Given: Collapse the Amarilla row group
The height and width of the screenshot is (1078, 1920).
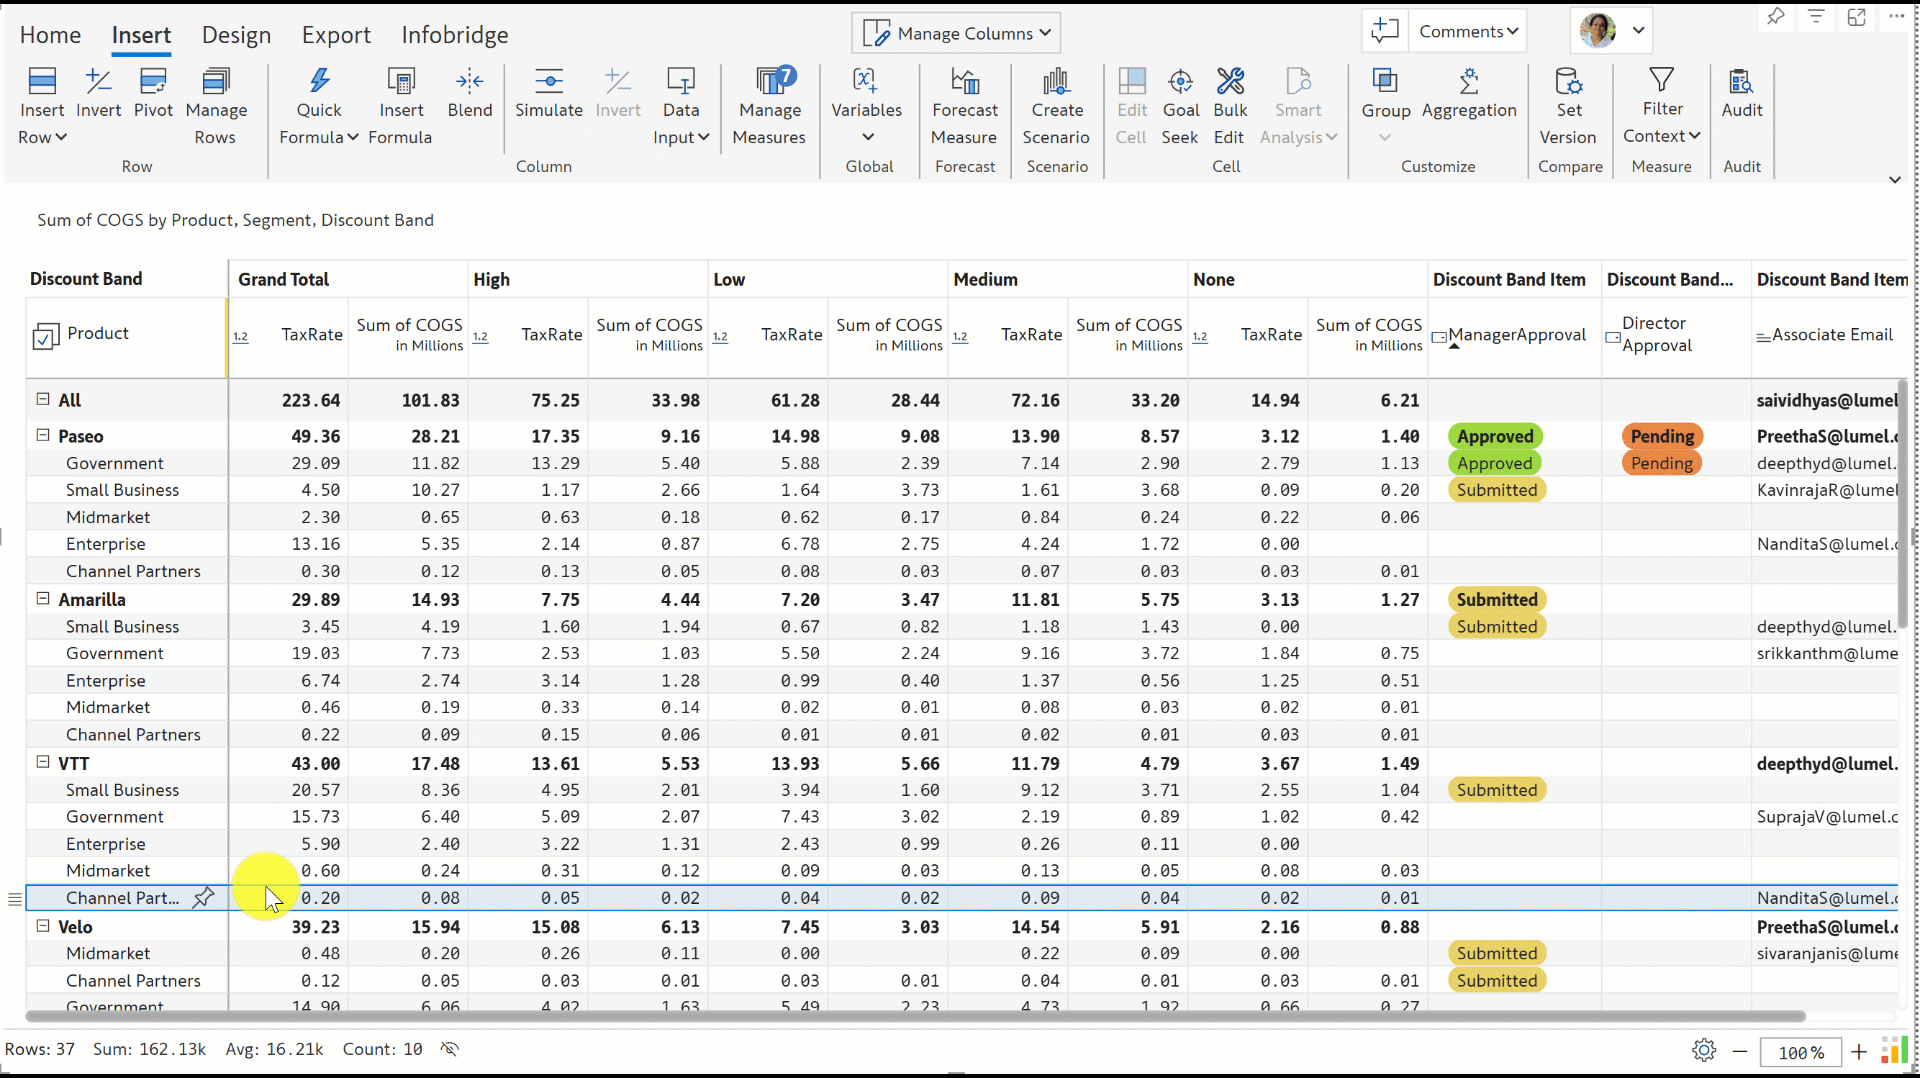Looking at the screenshot, I should coord(43,598).
